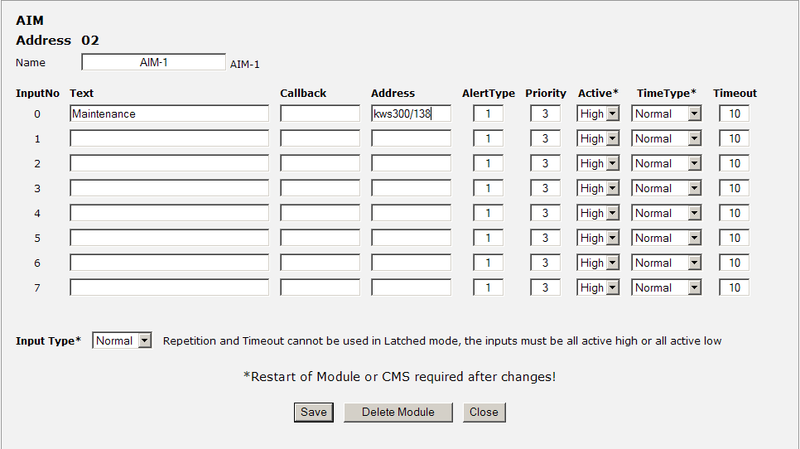Focus Priority field for input 6
The width and height of the screenshot is (800, 449).
coord(545,263)
